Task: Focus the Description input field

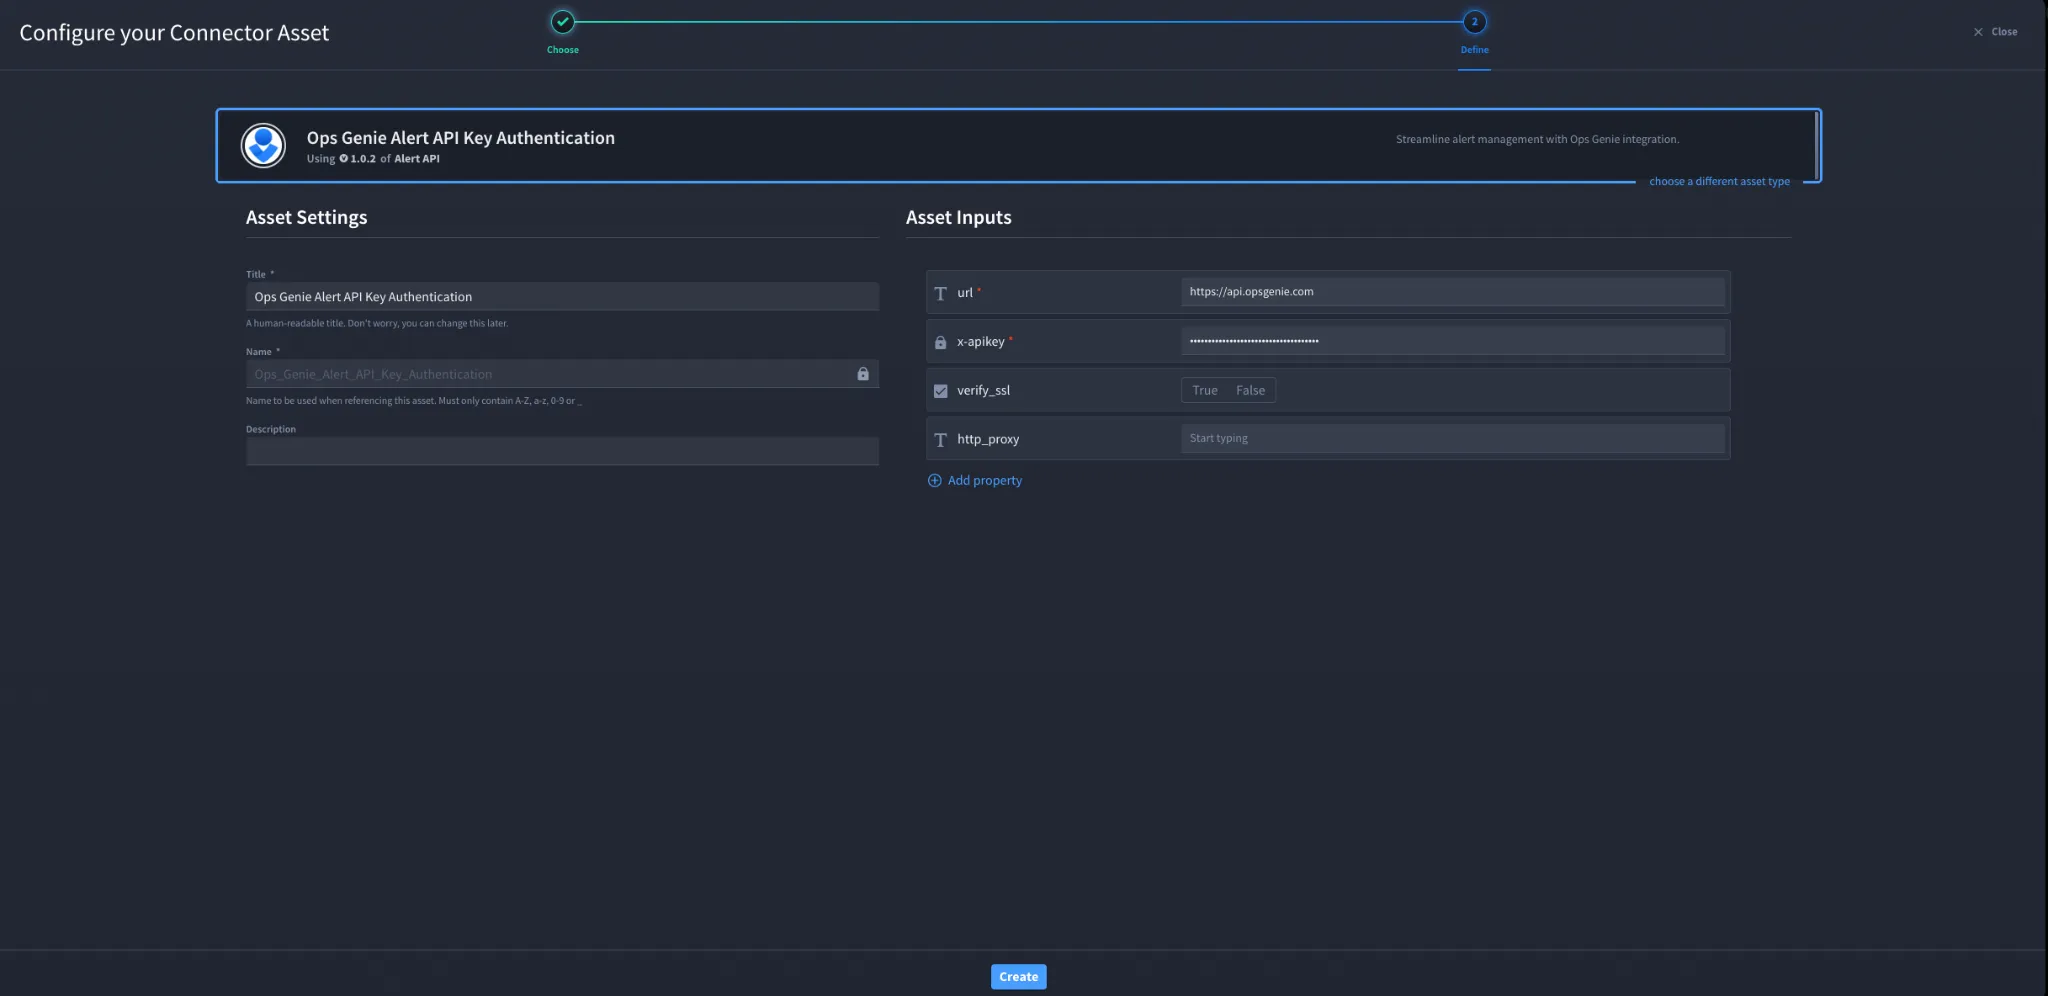Action: [562, 451]
